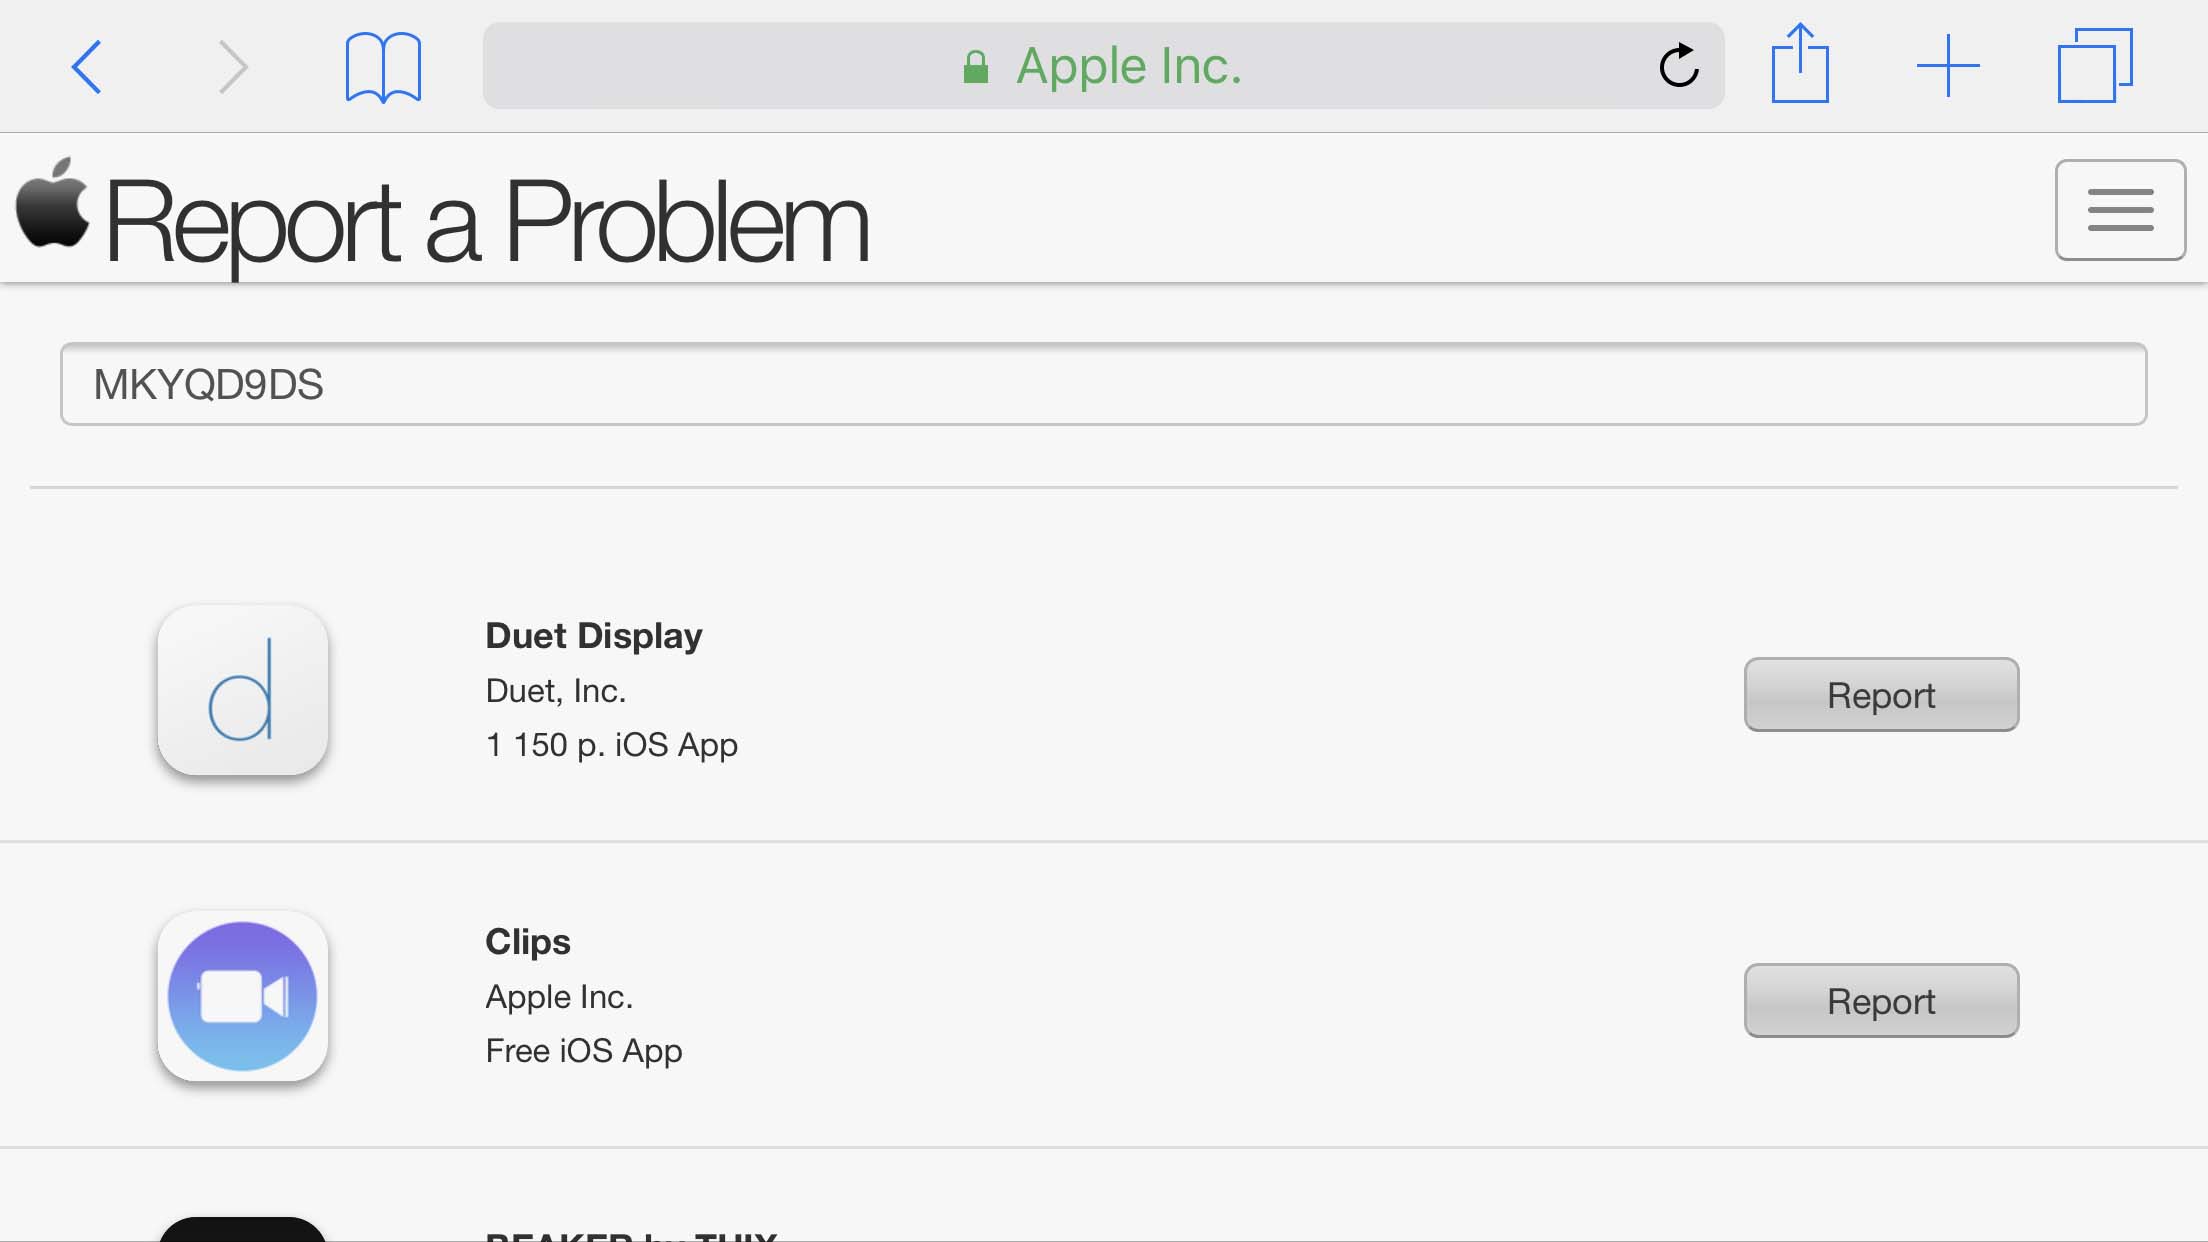Click the green padlock security icon
This screenshot has width=2208, height=1242.
(975, 67)
